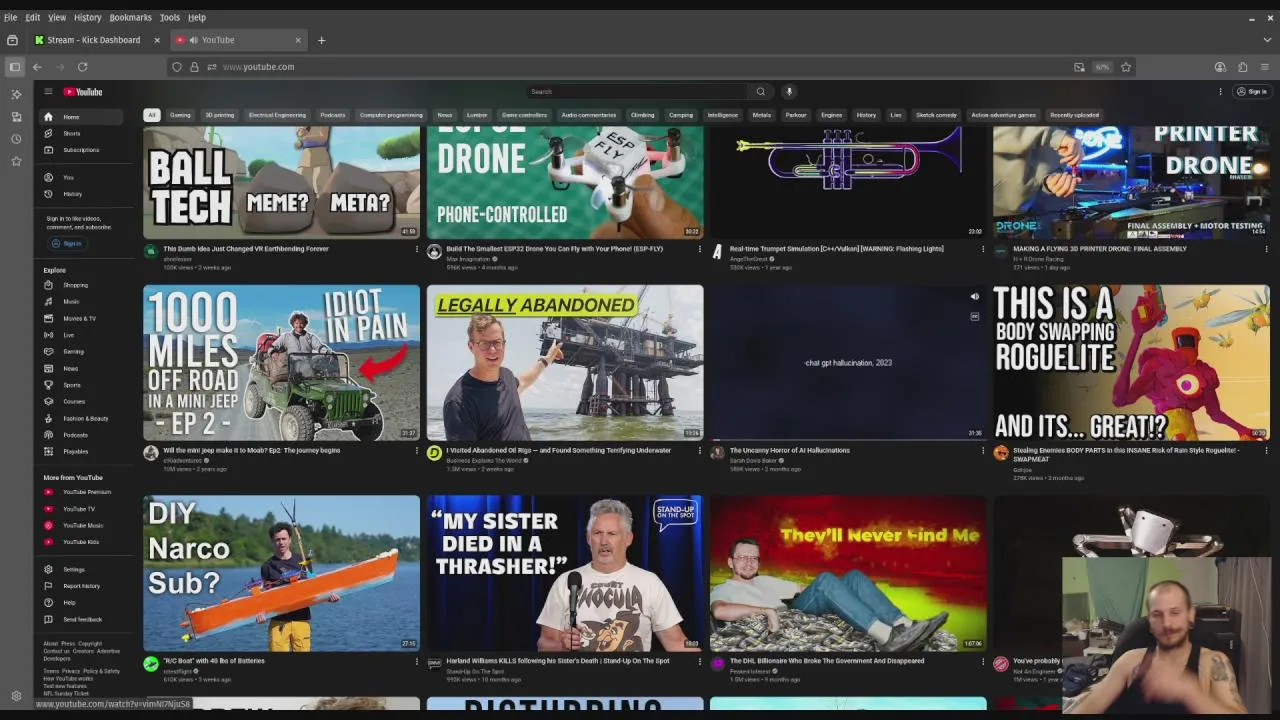Open Gaming under Explore
Viewport: 1280px width, 720px height.
click(72, 351)
